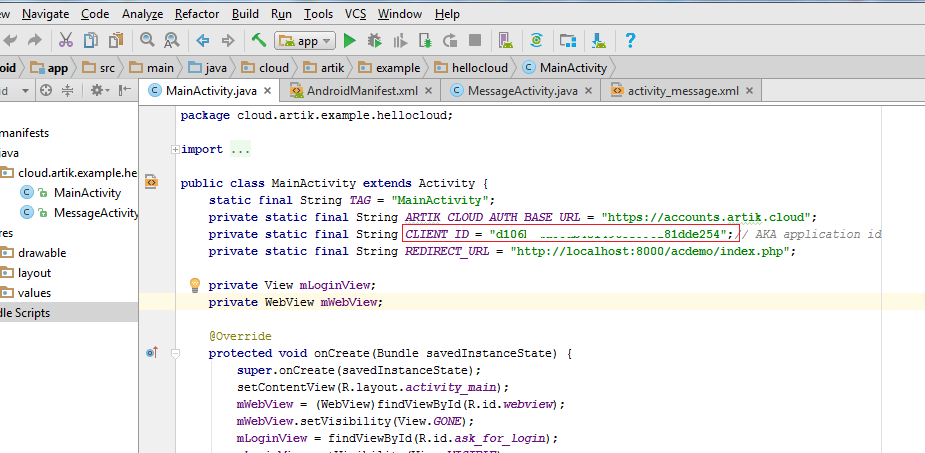Click the cloud breadcrumb
The image size is (925, 453).
[265, 68]
